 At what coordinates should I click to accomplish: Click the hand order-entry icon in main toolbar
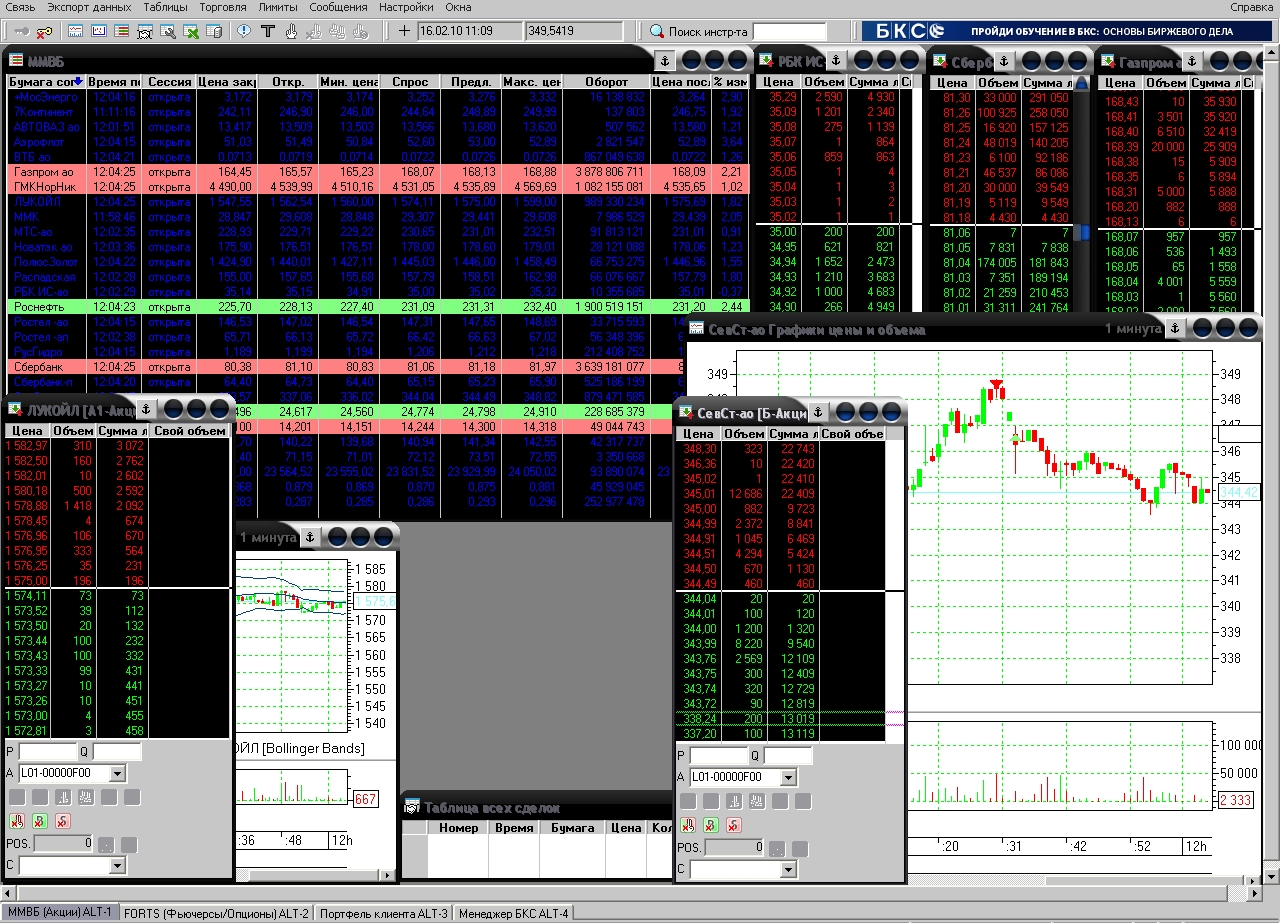tap(291, 31)
